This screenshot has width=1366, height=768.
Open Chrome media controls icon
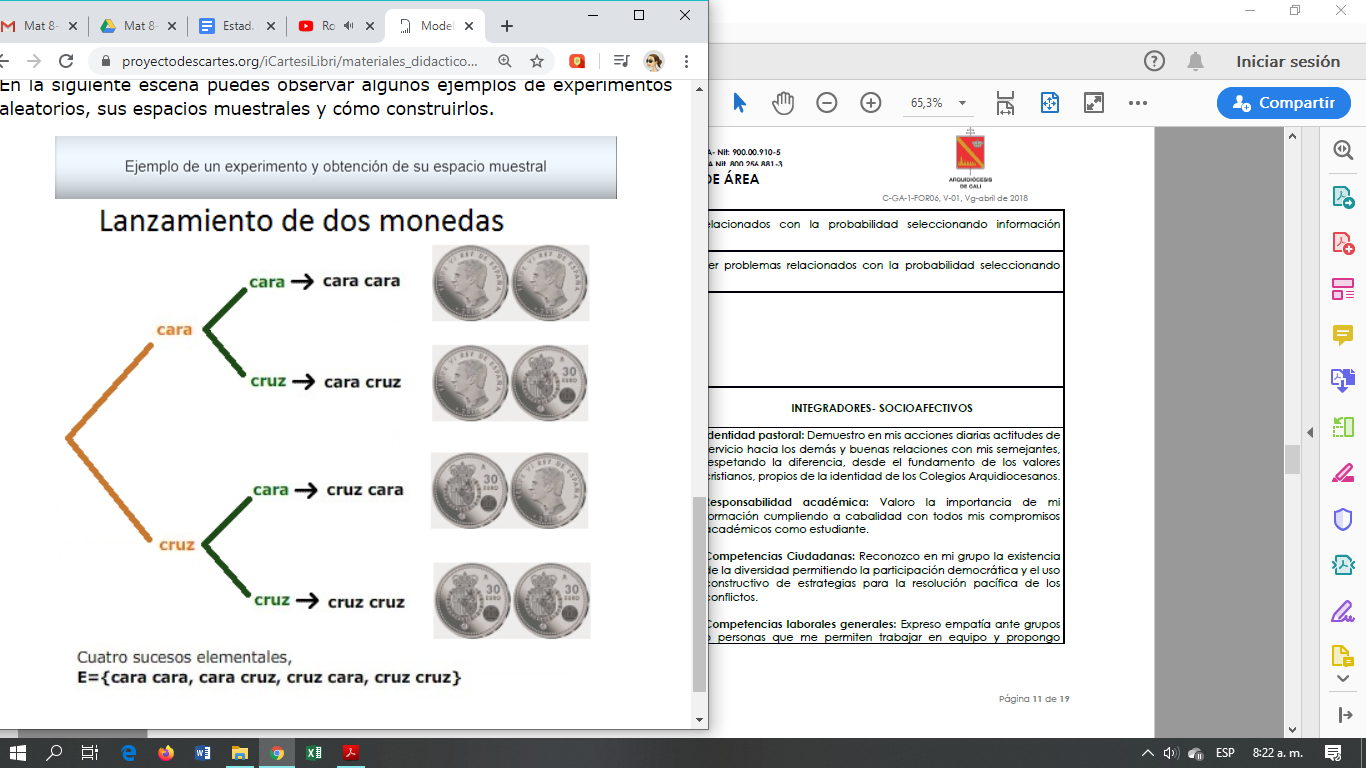pos(621,61)
